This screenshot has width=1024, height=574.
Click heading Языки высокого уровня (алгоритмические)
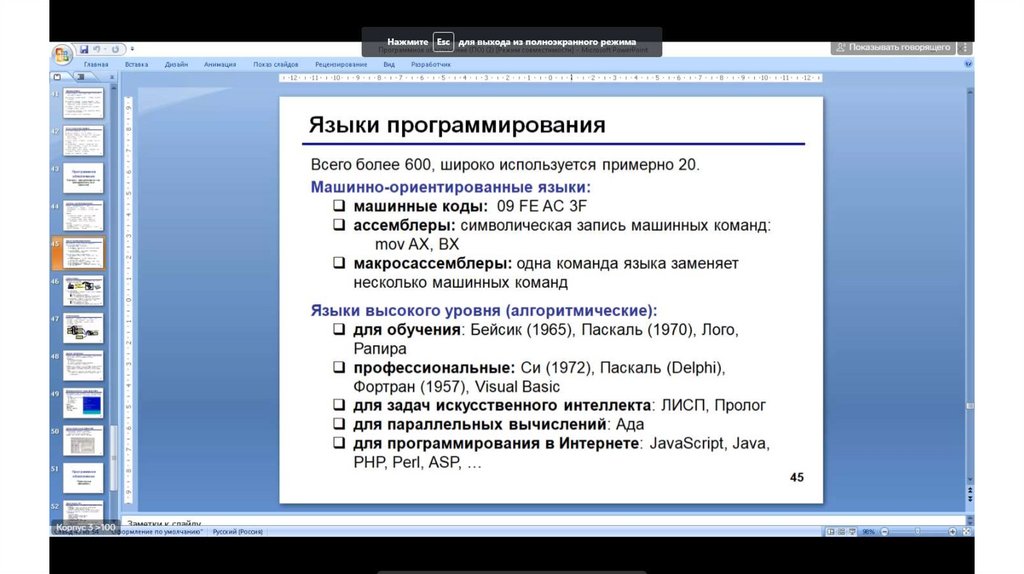[484, 311]
